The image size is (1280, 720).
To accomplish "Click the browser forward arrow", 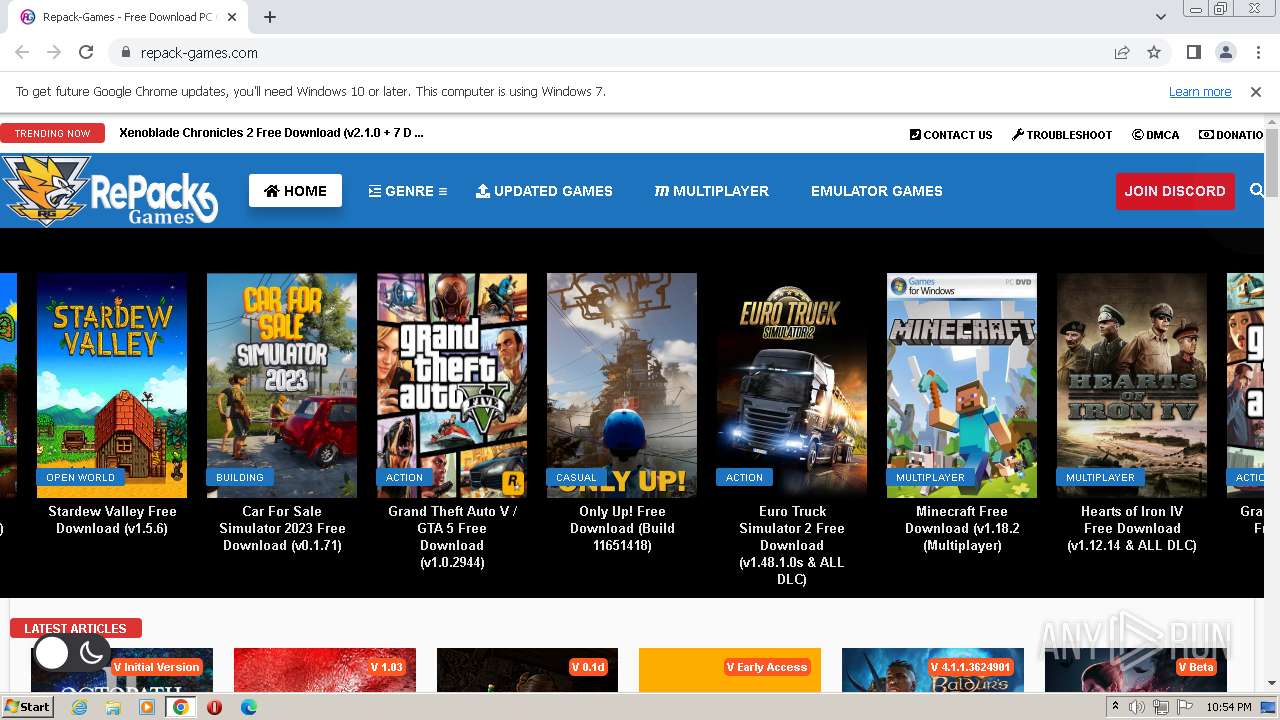I will pyautogui.click(x=54, y=53).
